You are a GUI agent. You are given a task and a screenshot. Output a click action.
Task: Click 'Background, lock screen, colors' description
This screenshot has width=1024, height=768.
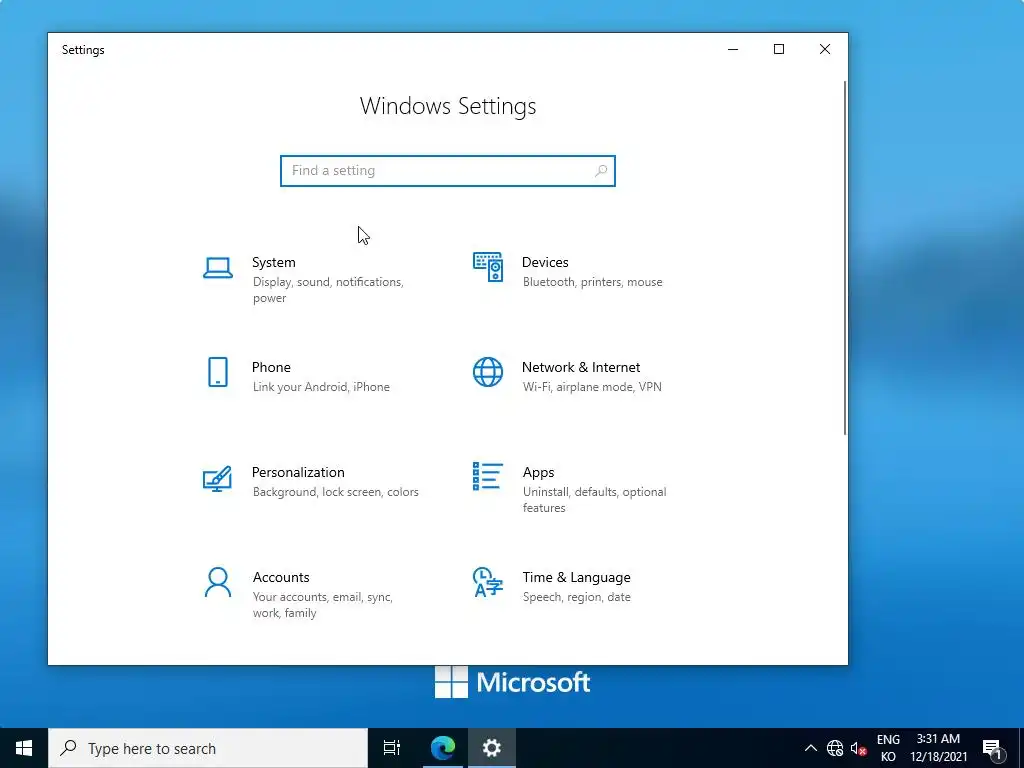tap(336, 492)
